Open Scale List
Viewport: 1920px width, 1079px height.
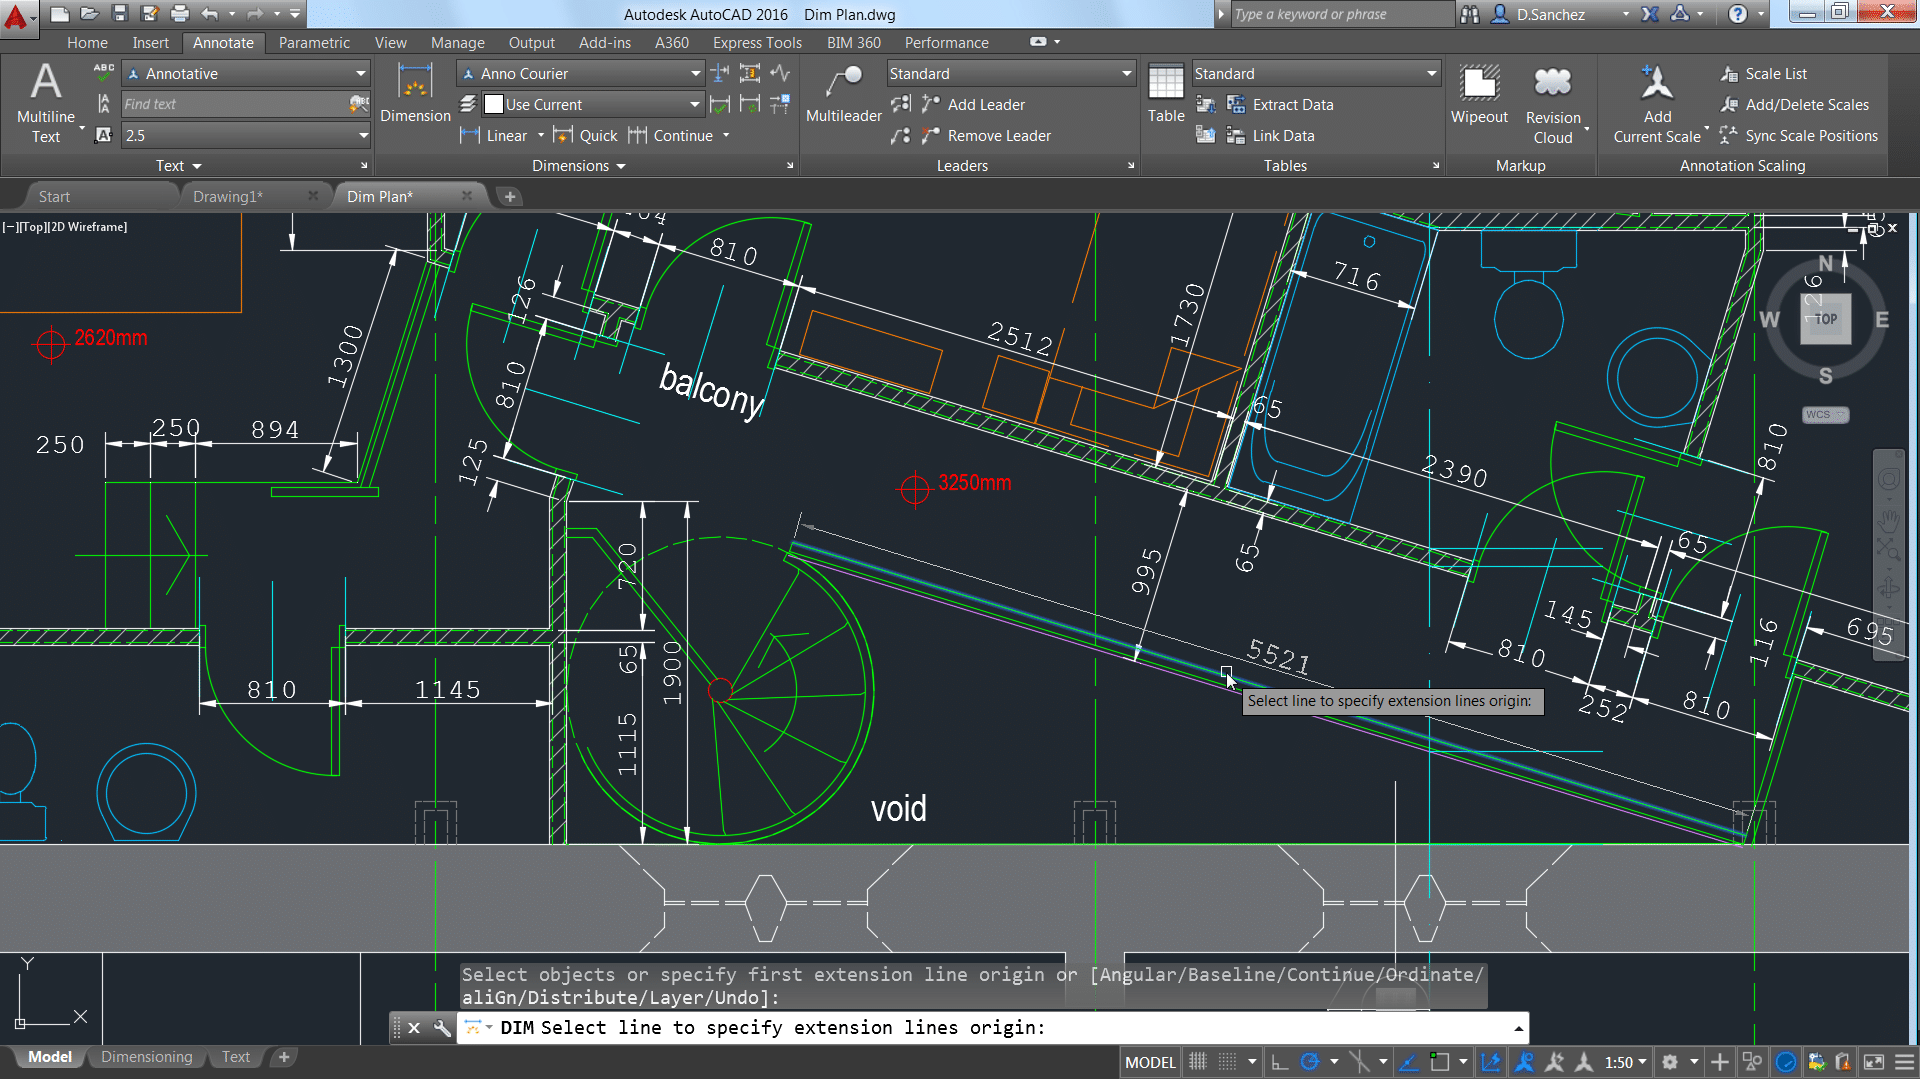point(1764,73)
